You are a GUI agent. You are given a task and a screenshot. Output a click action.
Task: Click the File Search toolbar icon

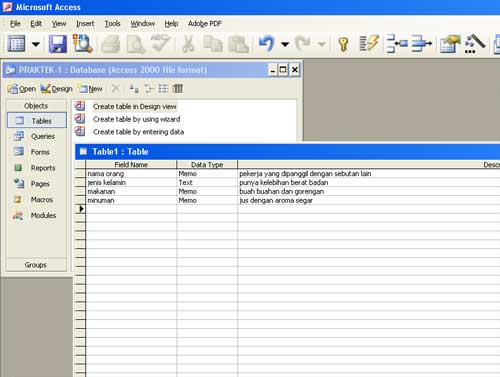pos(83,44)
